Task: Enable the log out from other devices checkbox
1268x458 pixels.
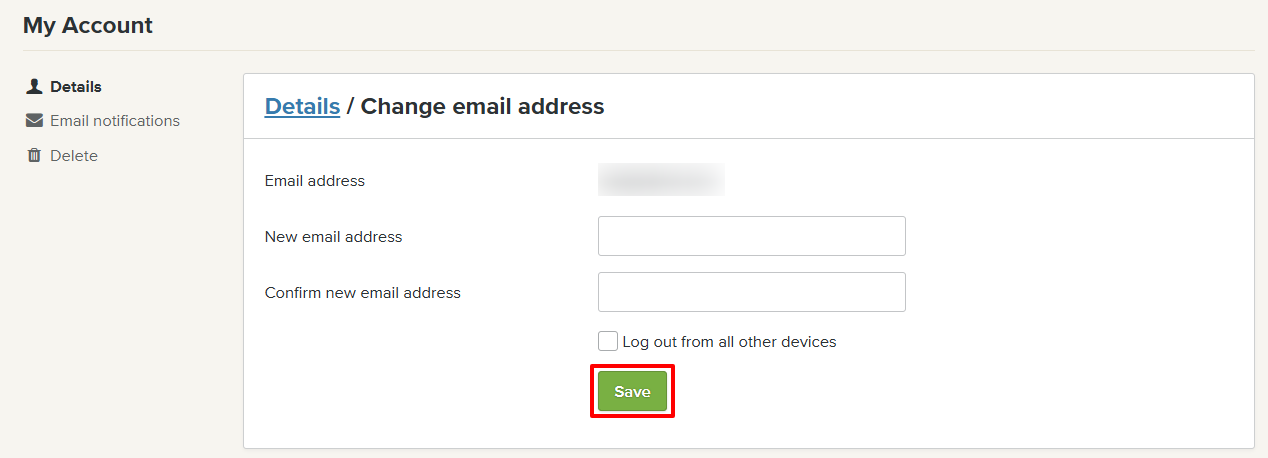Action: click(608, 341)
